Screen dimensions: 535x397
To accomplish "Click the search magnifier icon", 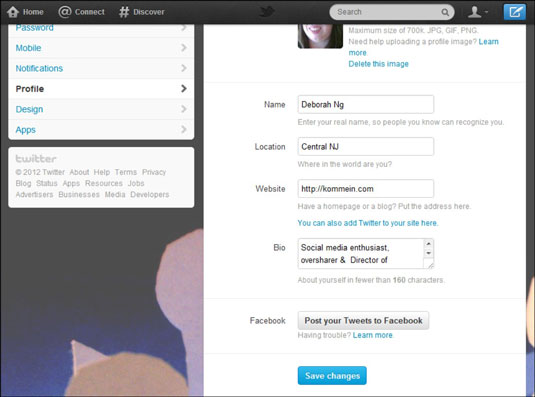I will tap(445, 12).
